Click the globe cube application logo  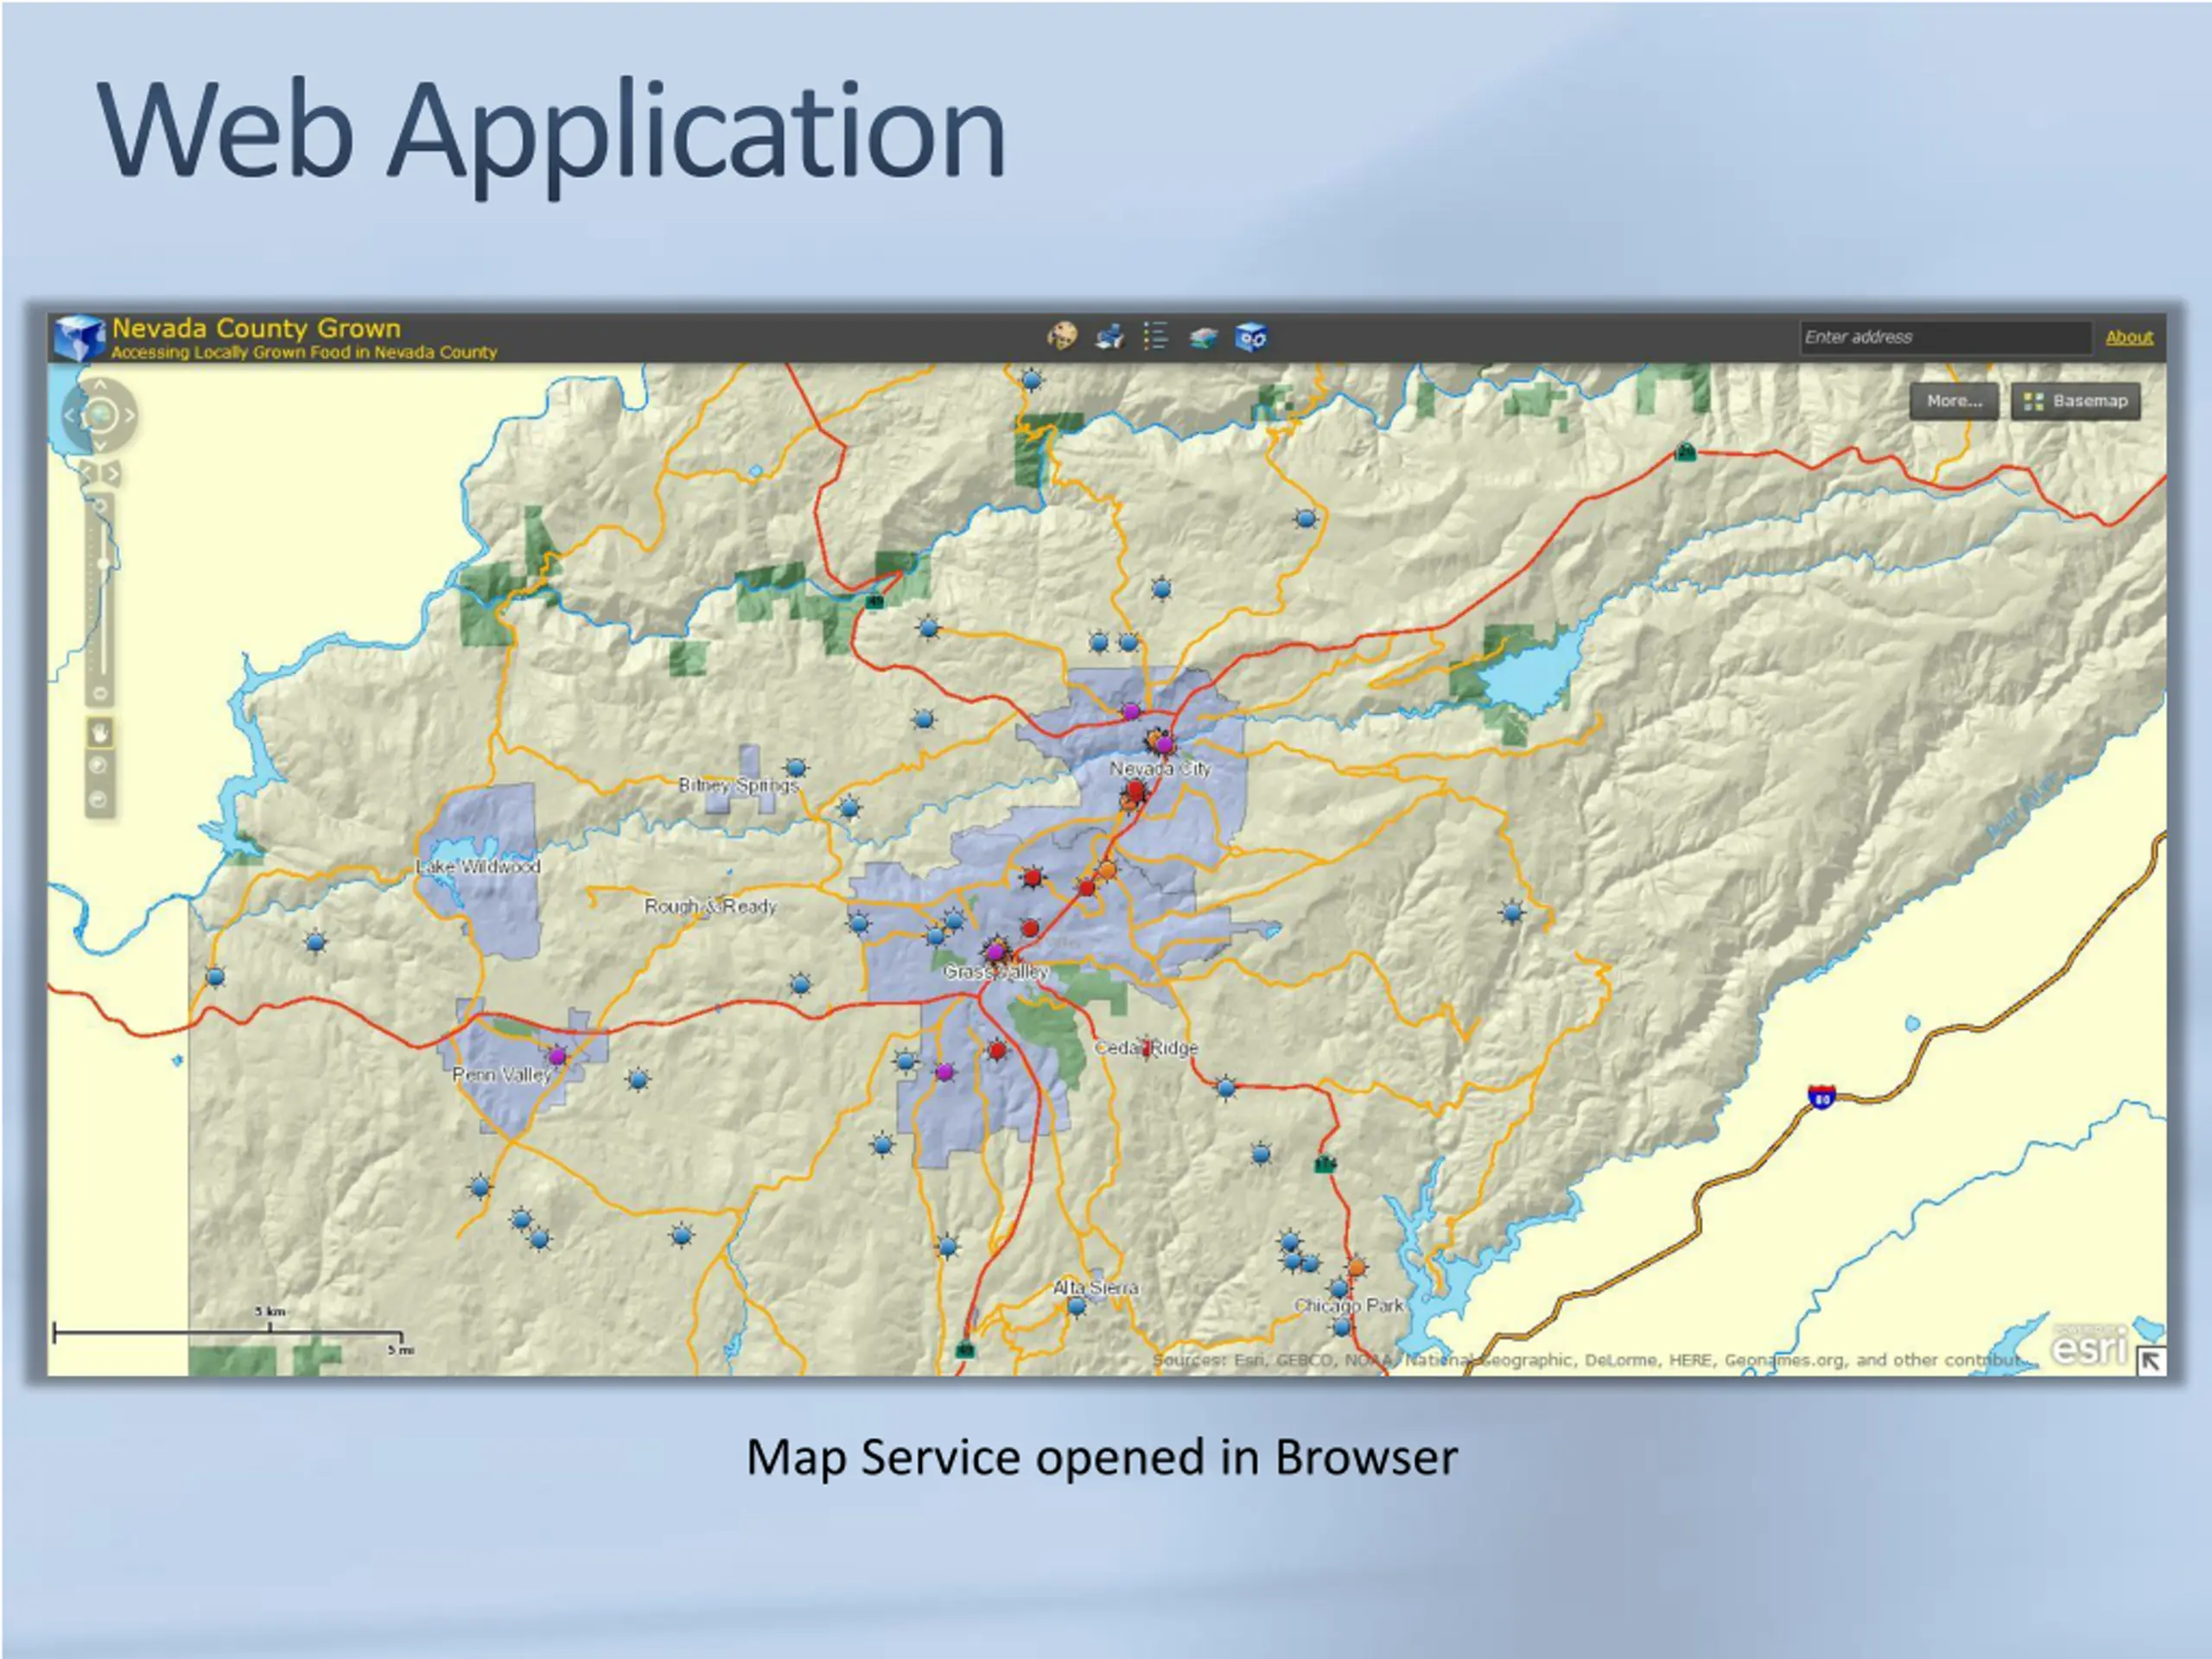pyautogui.click(x=79, y=337)
